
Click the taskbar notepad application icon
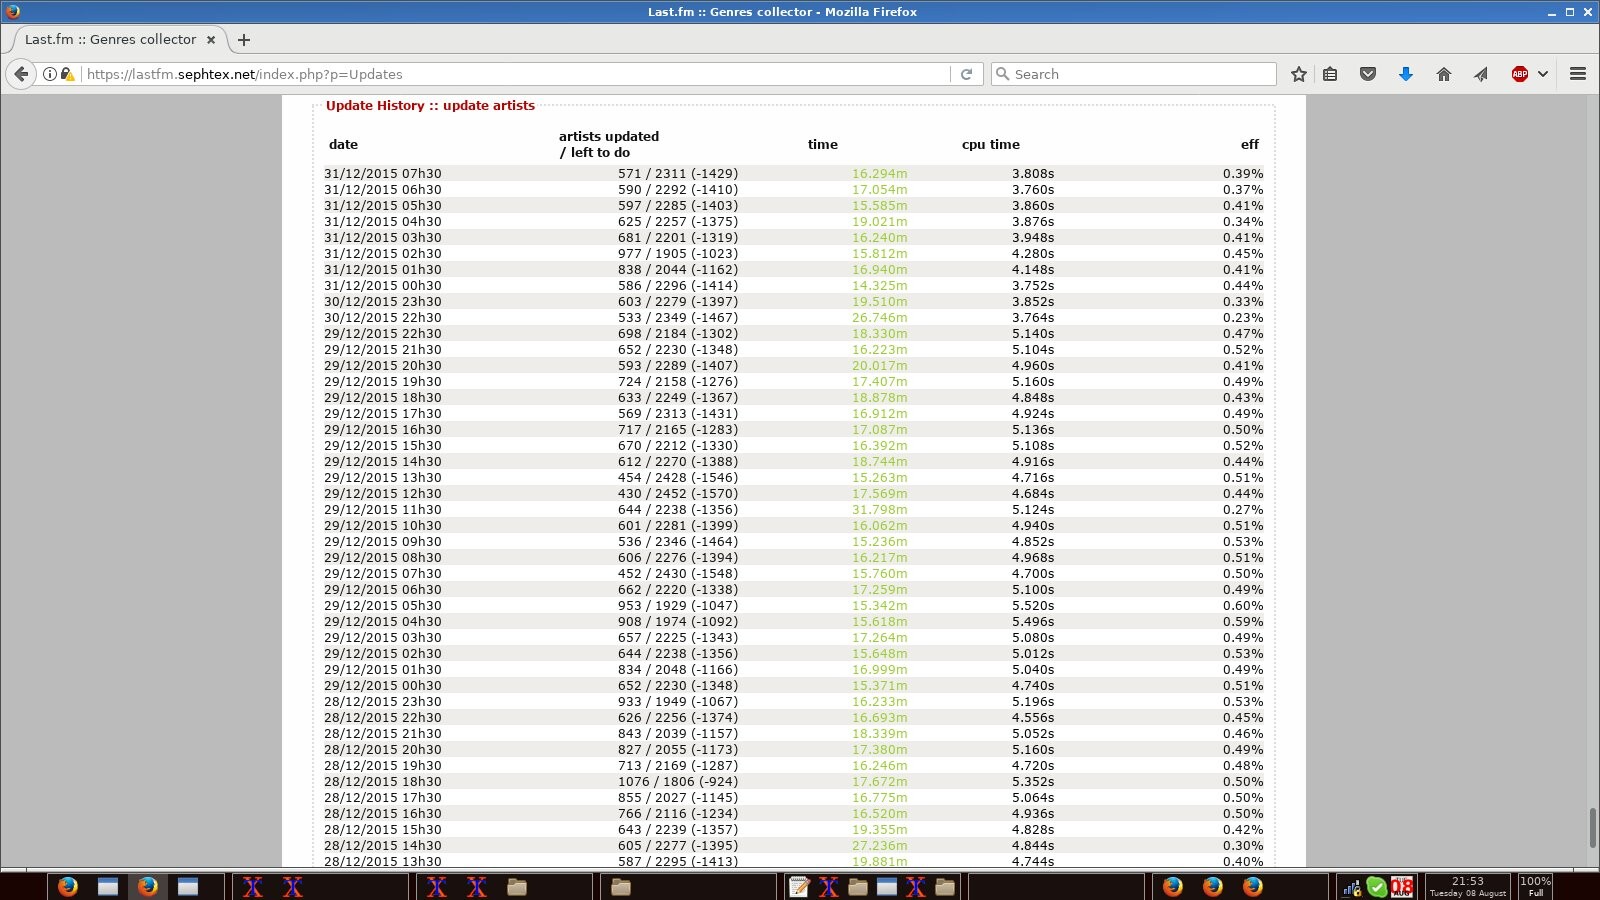[799, 887]
